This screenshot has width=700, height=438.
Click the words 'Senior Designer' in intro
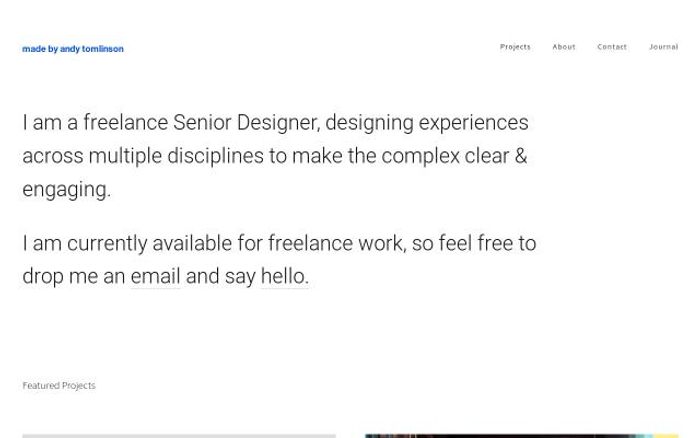point(245,123)
